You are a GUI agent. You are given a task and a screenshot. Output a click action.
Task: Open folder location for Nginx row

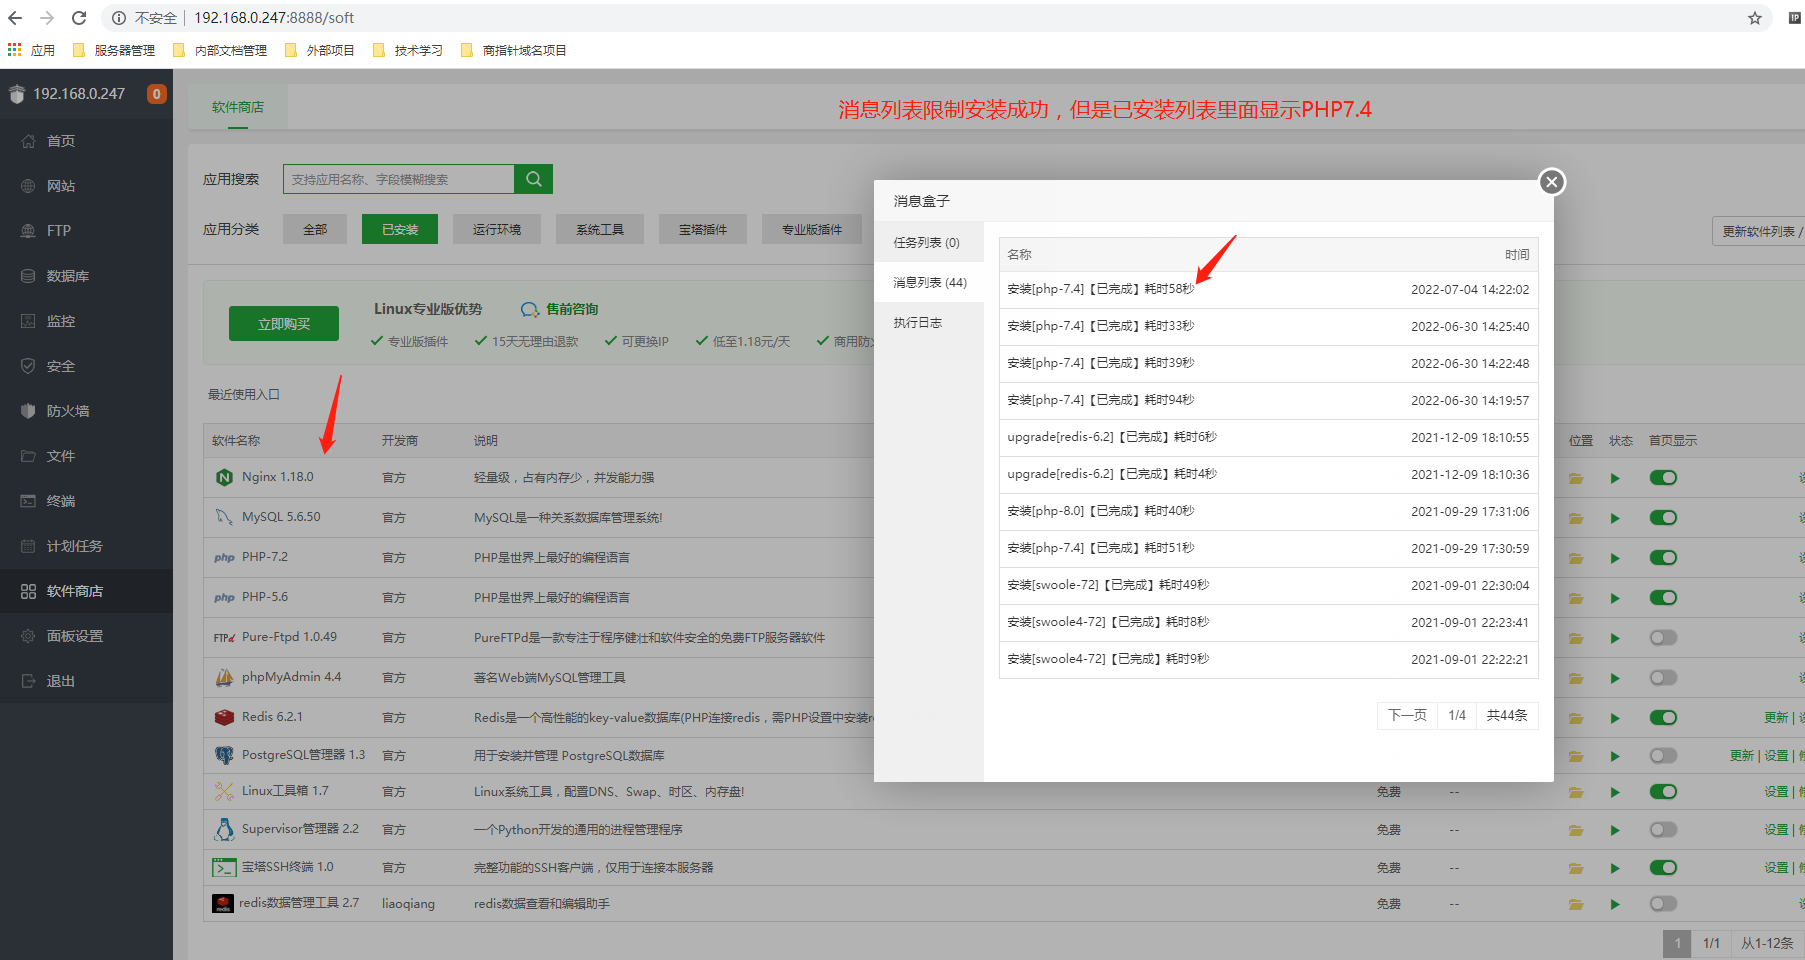[x=1576, y=478]
